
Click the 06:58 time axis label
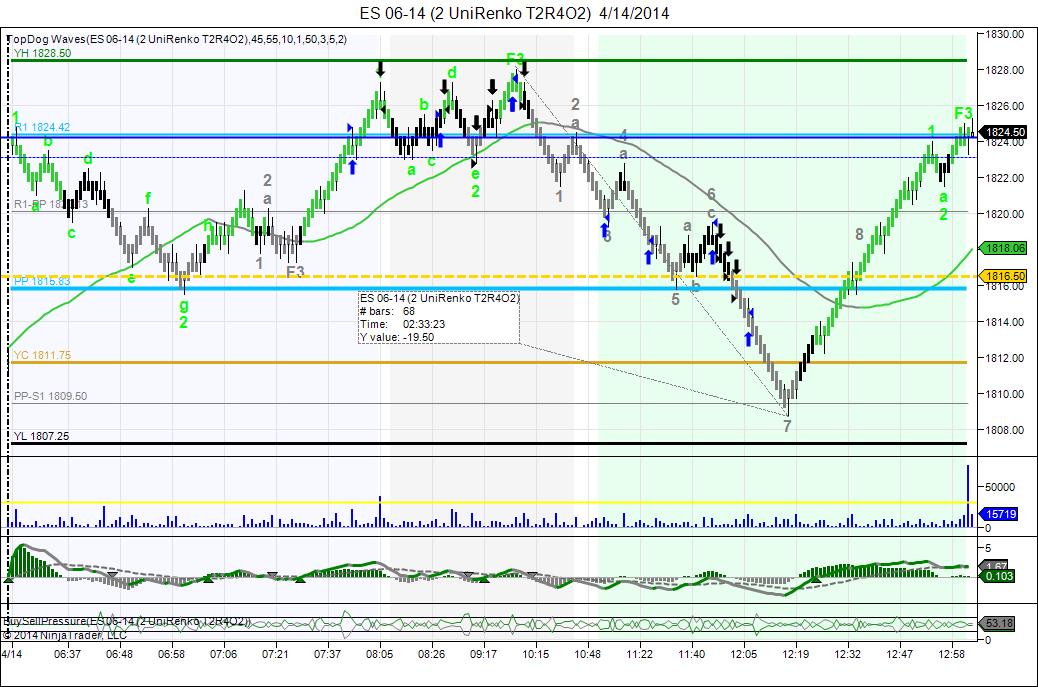[x=171, y=654]
